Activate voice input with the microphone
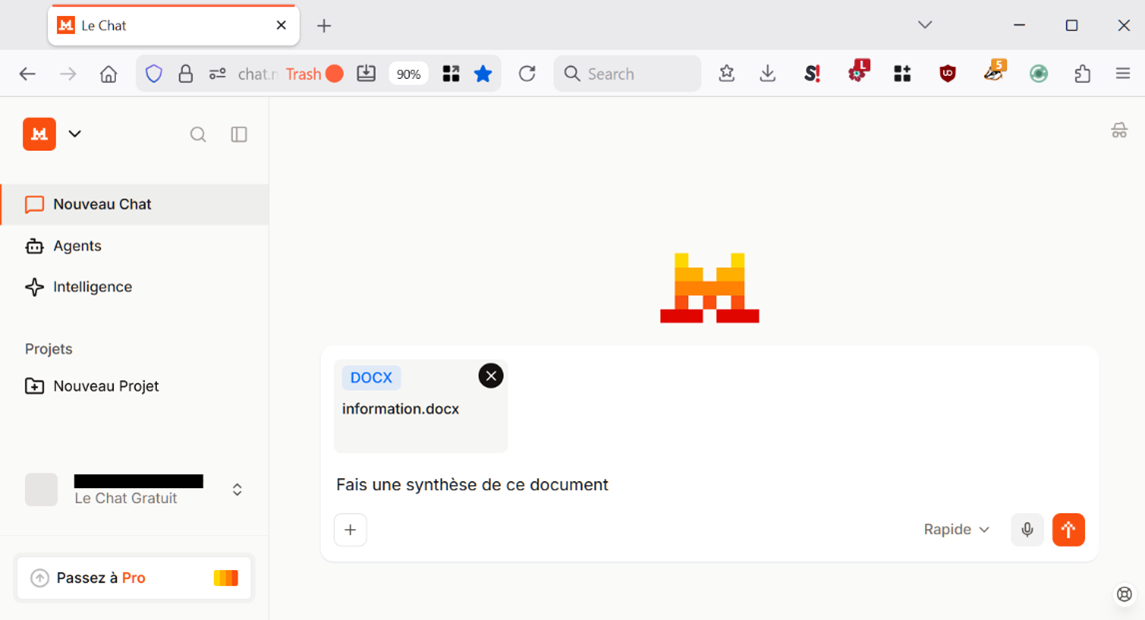Image resolution: width=1145 pixels, height=620 pixels. pos(1026,529)
